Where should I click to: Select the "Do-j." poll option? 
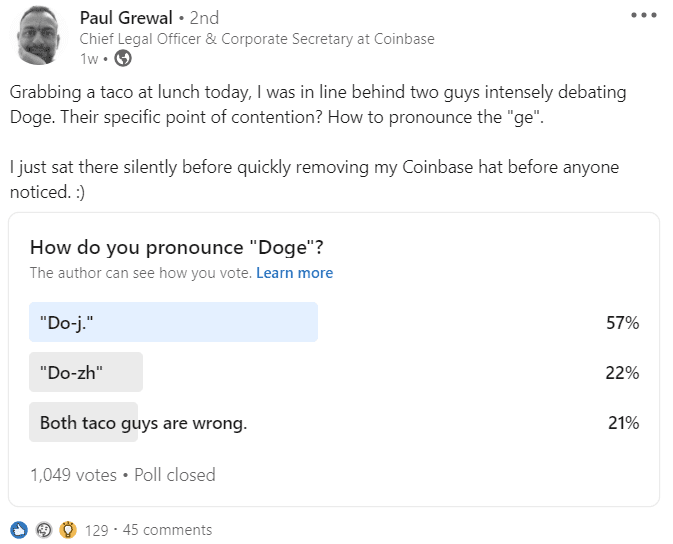click(x=174, y=322)
